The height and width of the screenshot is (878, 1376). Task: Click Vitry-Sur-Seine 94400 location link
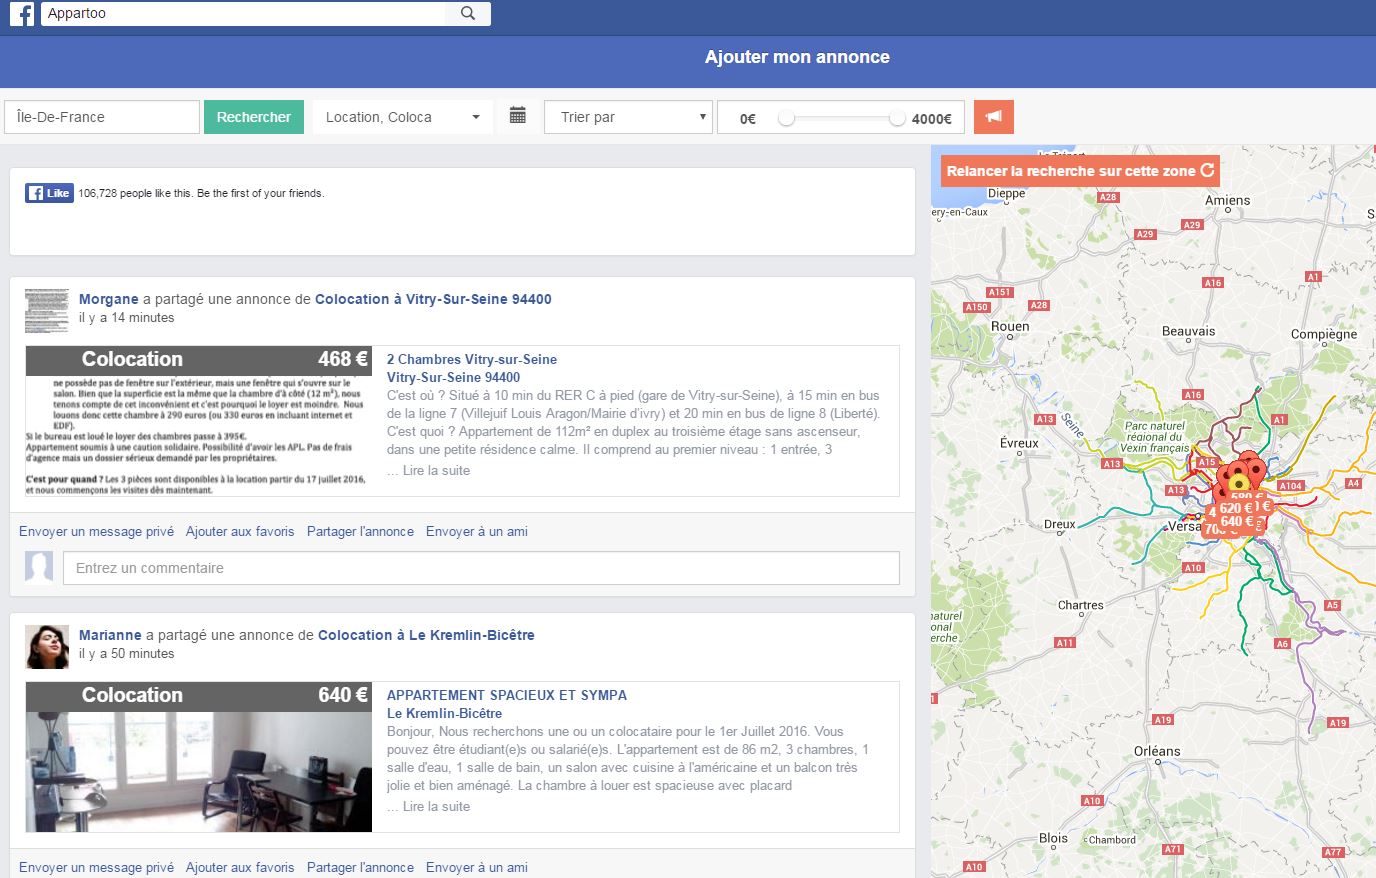coord(453,377)
